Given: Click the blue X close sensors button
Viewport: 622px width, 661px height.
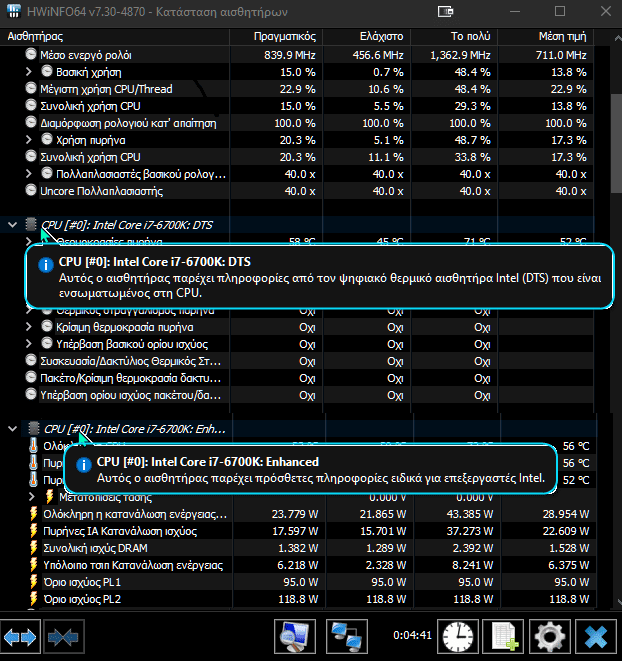Looking at the screenshot, I should coord(596,636).
